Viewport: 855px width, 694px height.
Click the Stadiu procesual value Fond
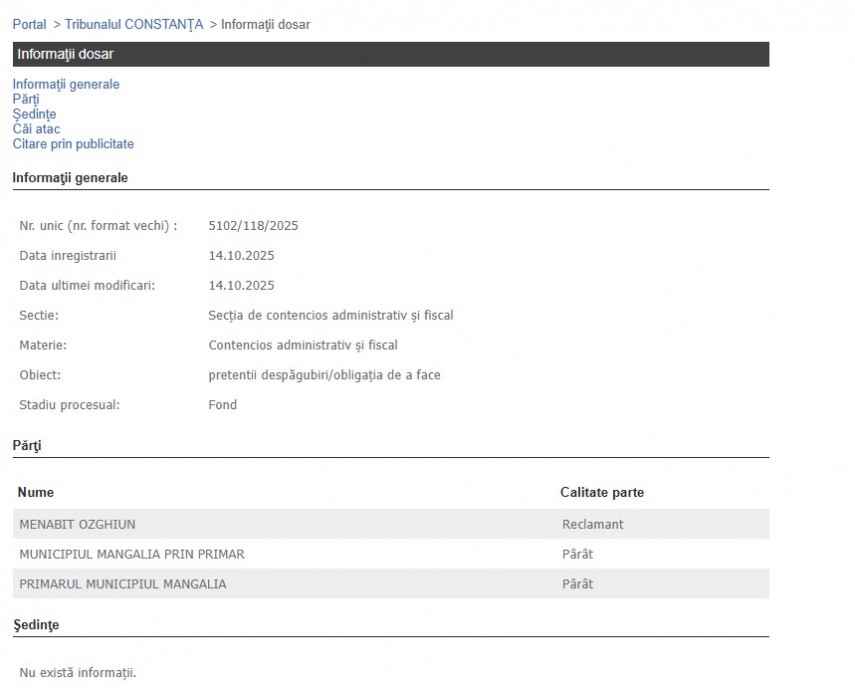click(x=223, y=405)
